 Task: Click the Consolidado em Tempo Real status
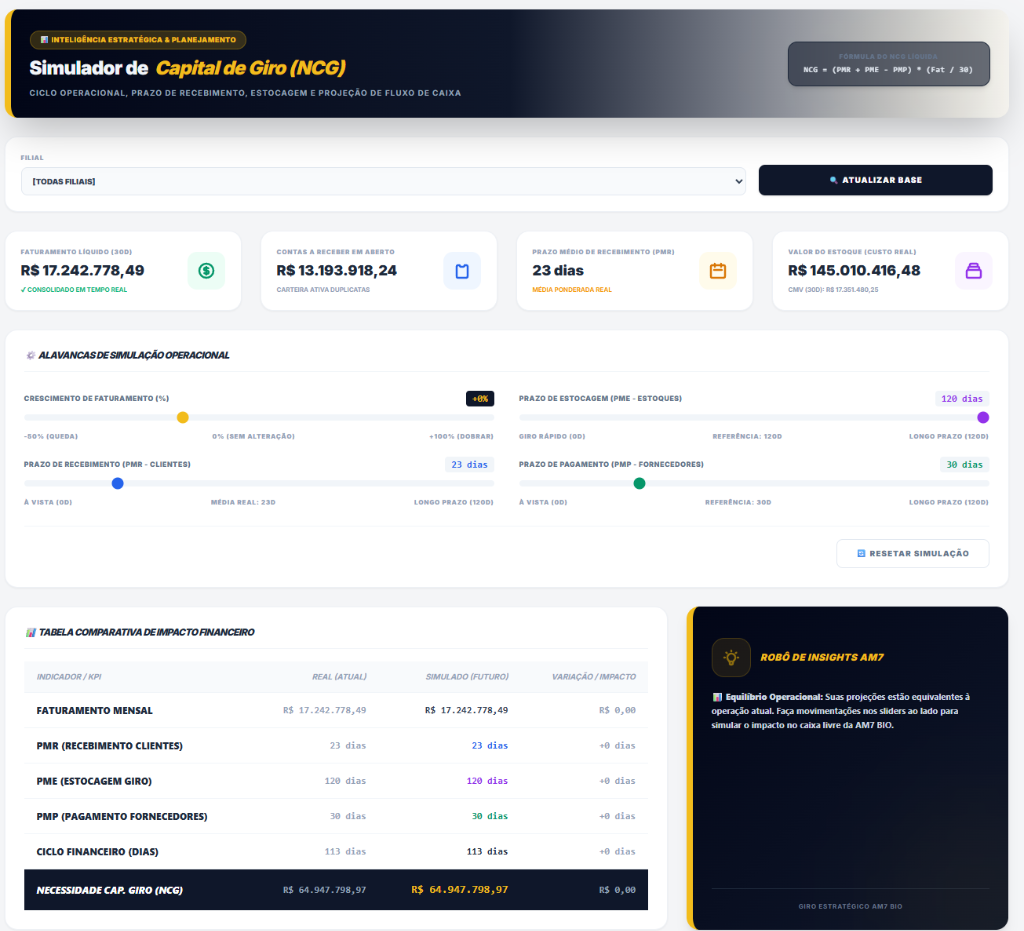pos(74,290)
